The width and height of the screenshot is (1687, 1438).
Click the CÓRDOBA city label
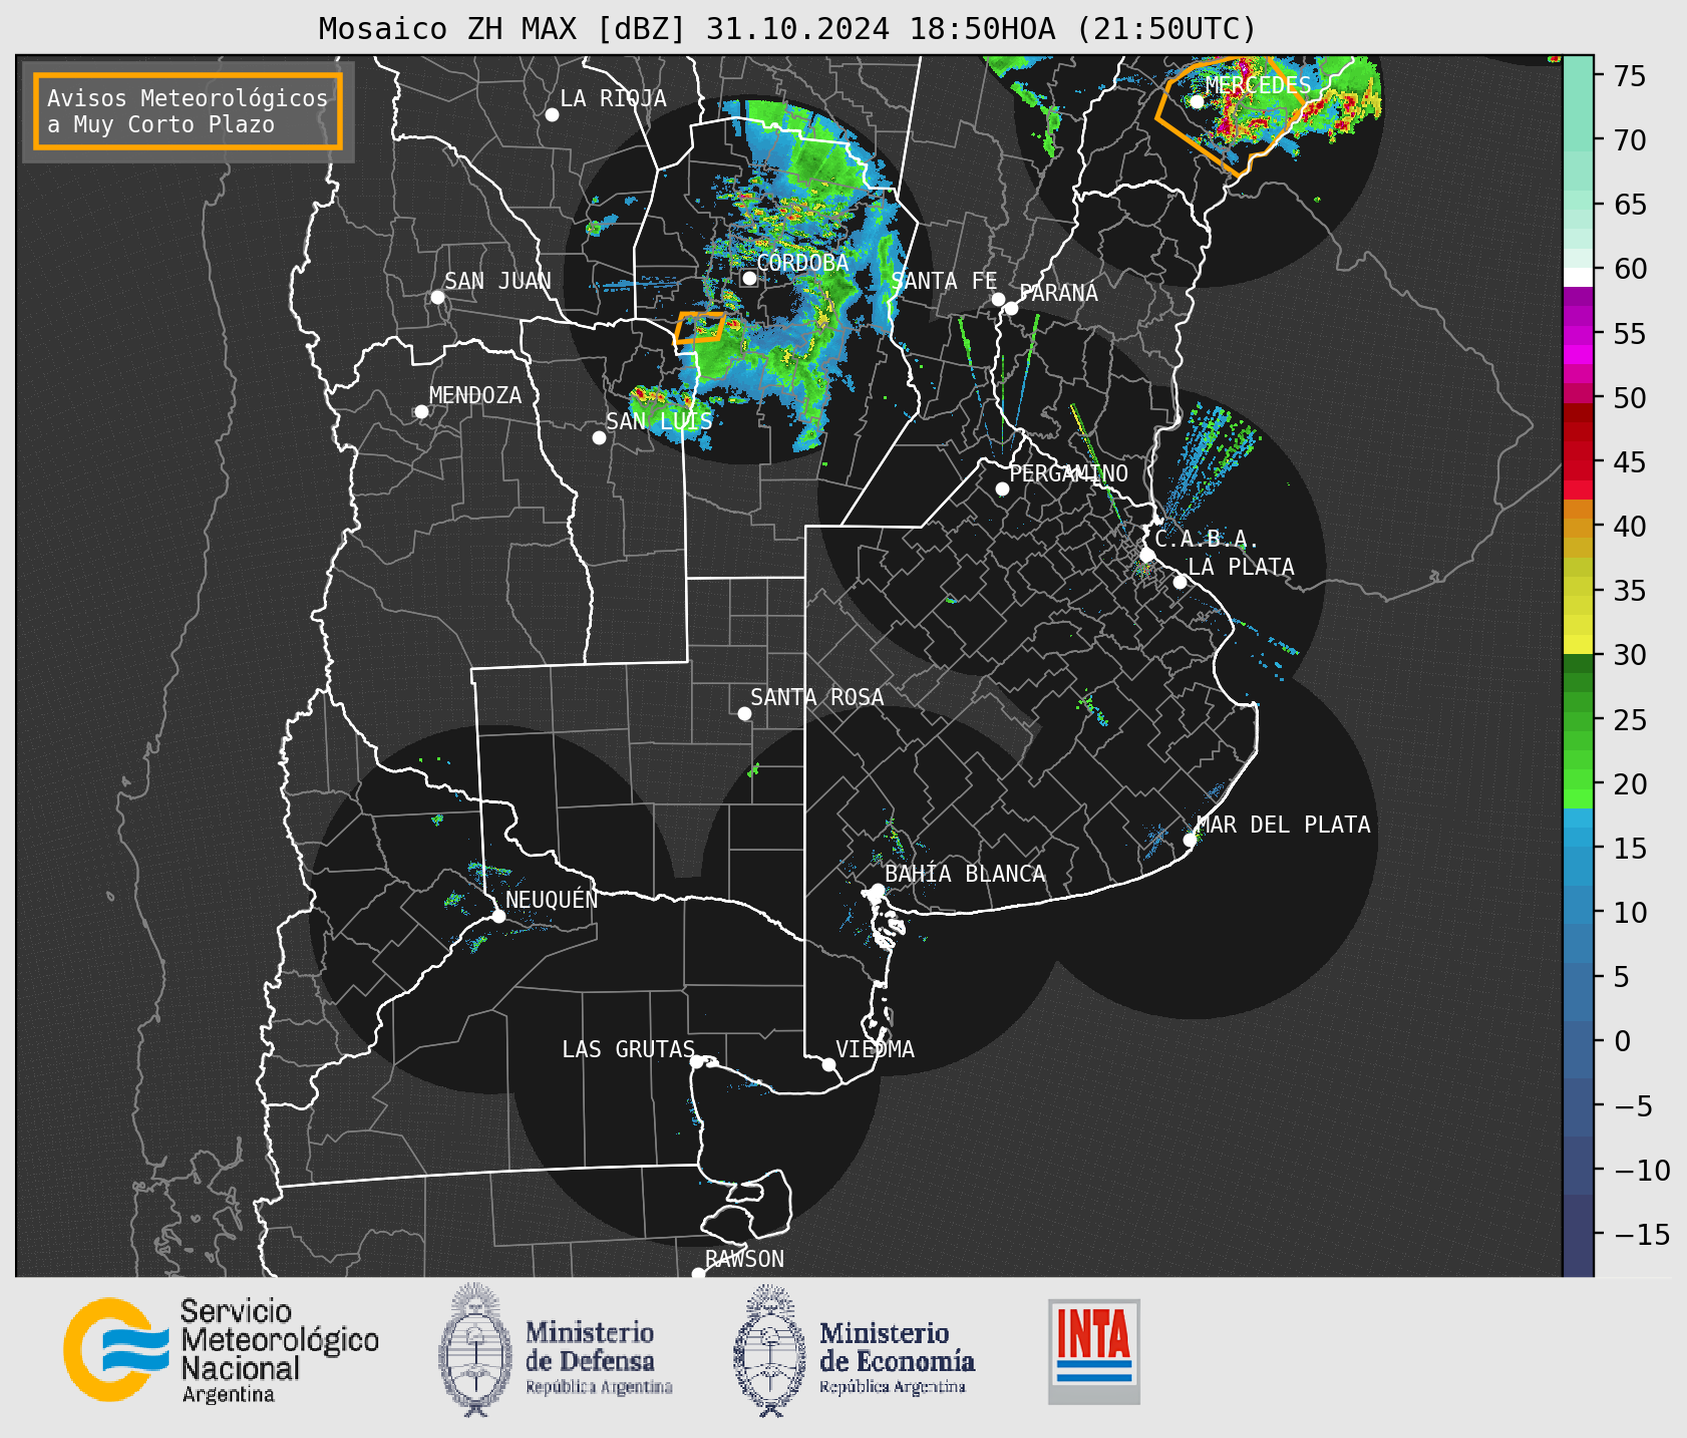tap(802, 263)
